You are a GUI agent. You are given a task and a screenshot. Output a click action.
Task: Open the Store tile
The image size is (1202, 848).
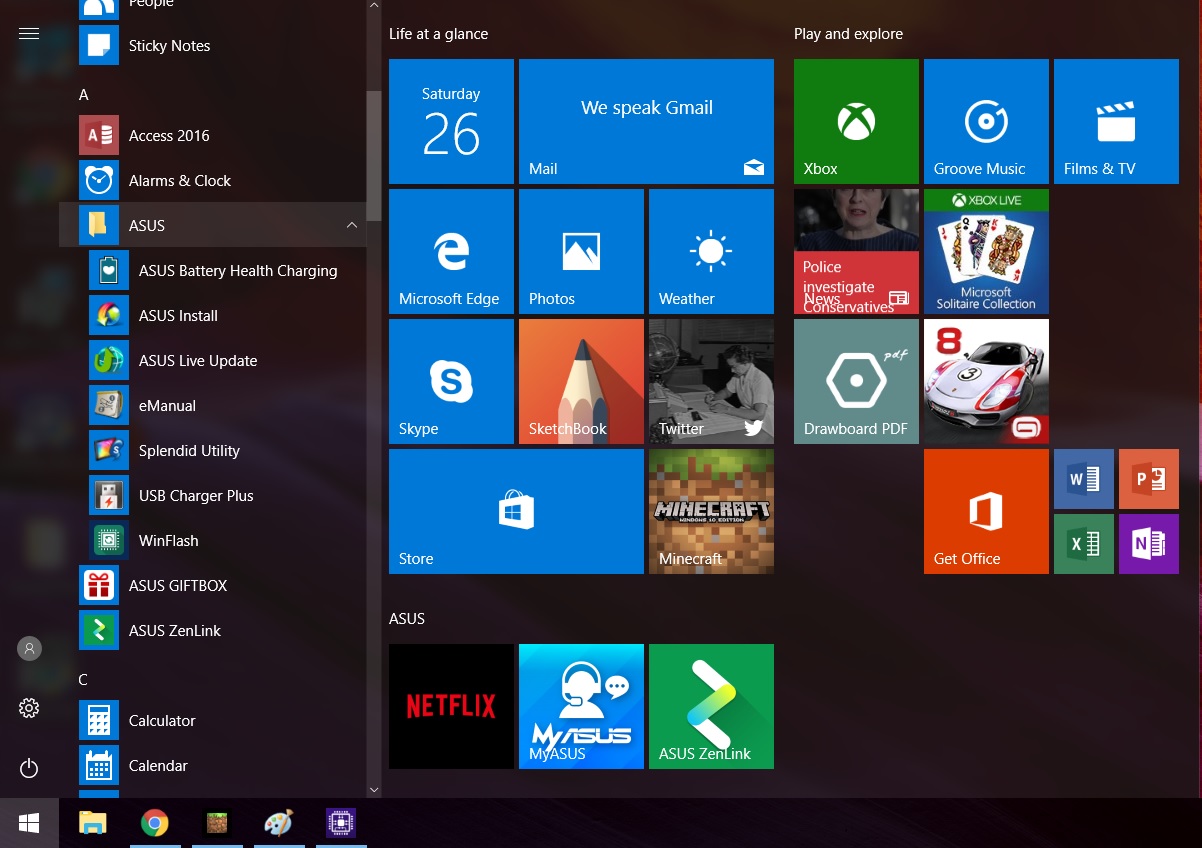click(516, 511)
